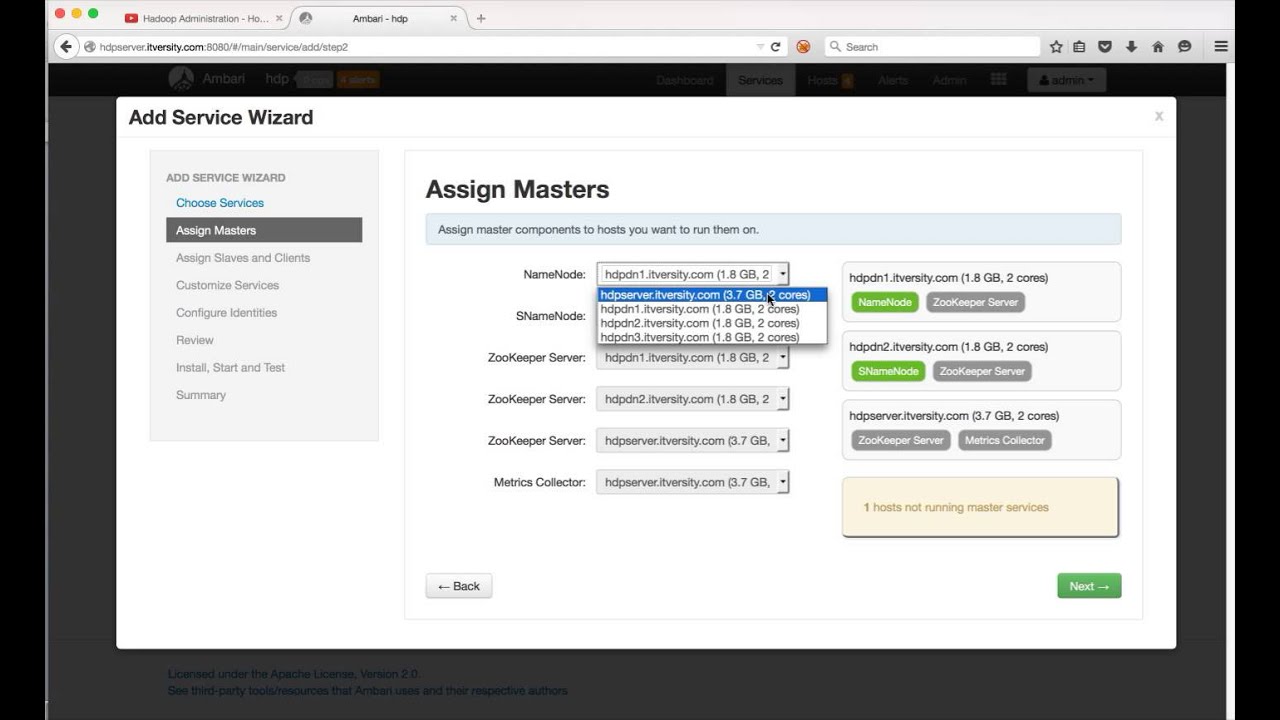Open the Metrics Collector host dropdown
1280x720 pixels.
(692, 482)
